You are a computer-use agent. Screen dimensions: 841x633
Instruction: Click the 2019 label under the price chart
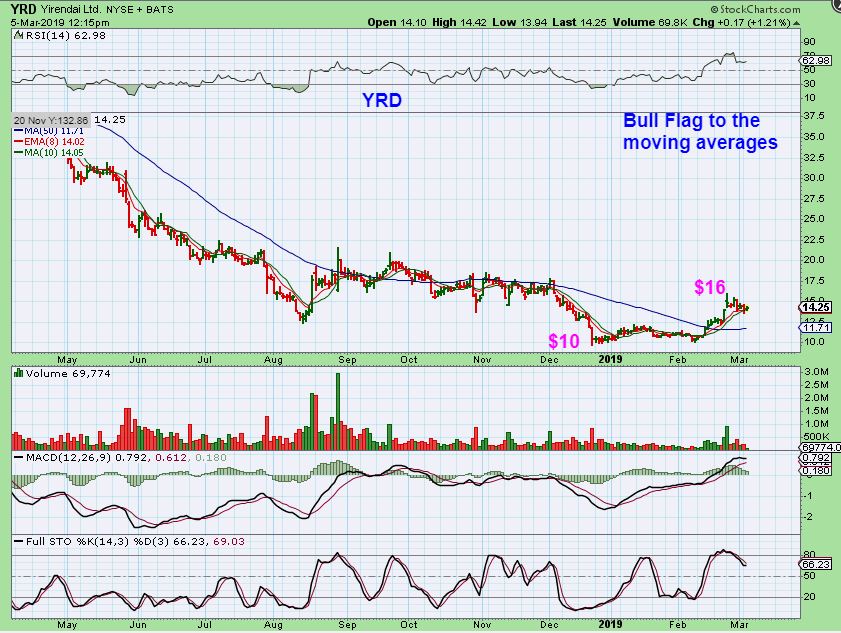(610, 359)
